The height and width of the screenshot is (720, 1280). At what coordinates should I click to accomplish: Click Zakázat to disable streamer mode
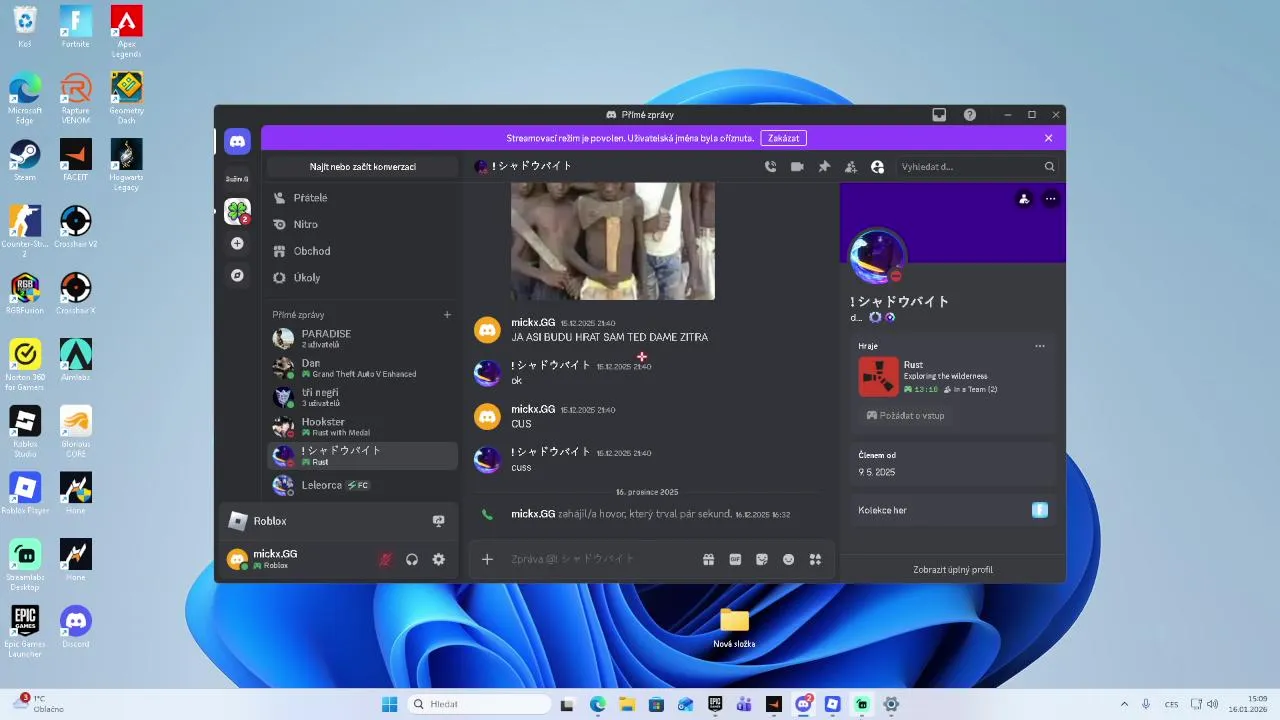[783, 138]
